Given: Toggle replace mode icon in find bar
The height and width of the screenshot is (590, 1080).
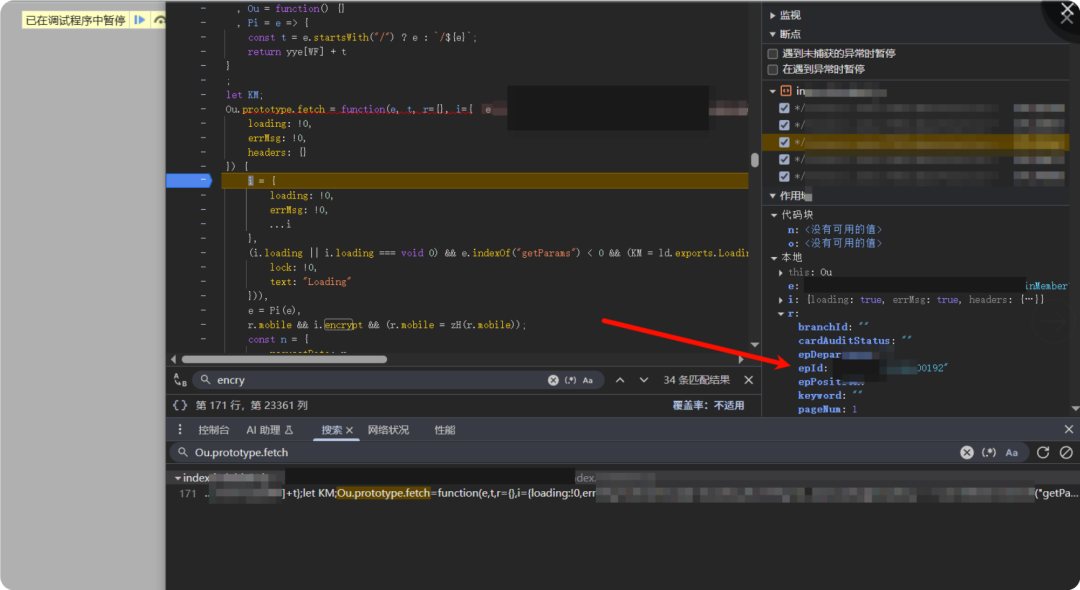Looking at the screenshot, I should tap(180, 380).
